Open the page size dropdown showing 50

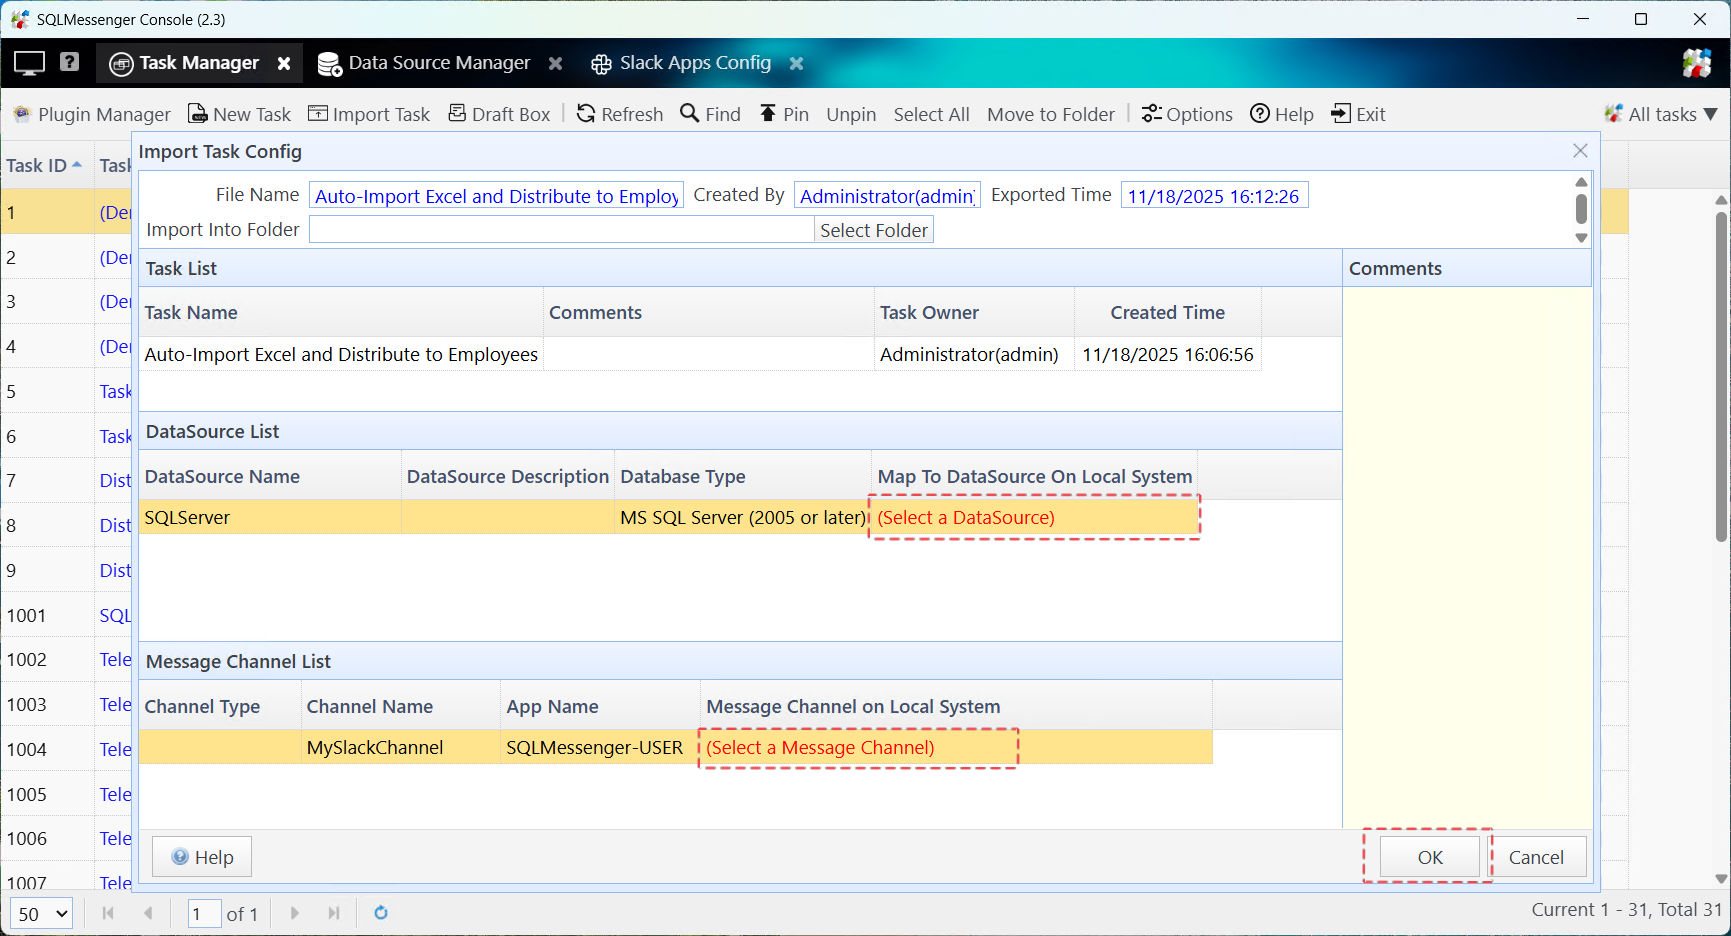point(41,914)
